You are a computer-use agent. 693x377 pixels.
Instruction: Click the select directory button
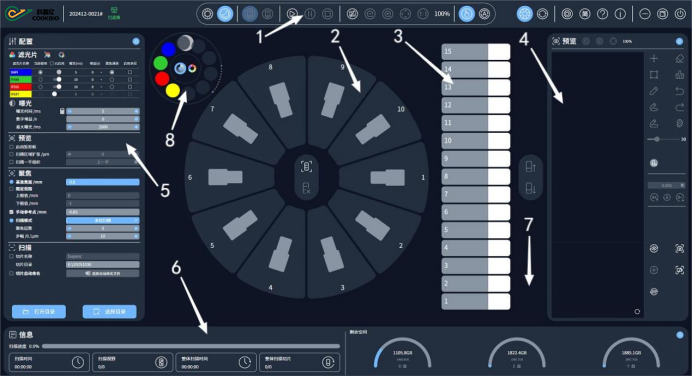(110, 312)
